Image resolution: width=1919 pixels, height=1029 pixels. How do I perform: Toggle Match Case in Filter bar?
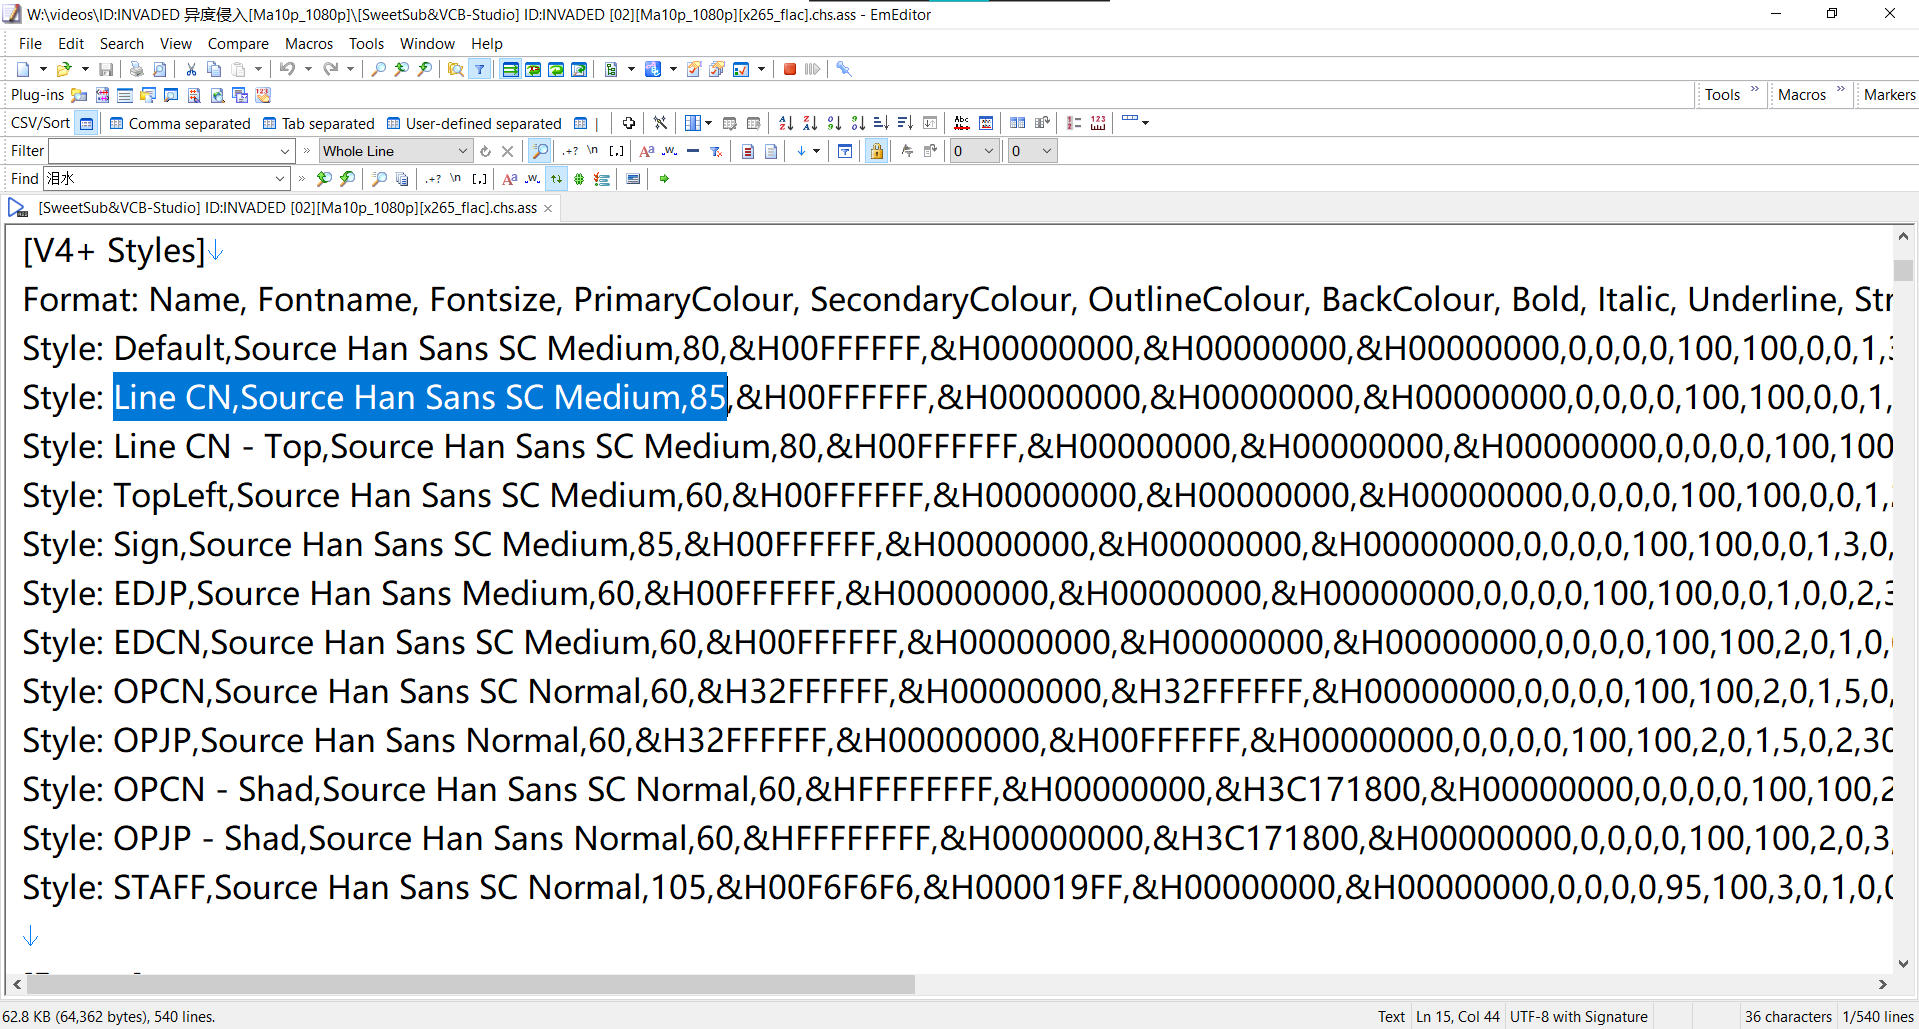(x=647, y=151)
